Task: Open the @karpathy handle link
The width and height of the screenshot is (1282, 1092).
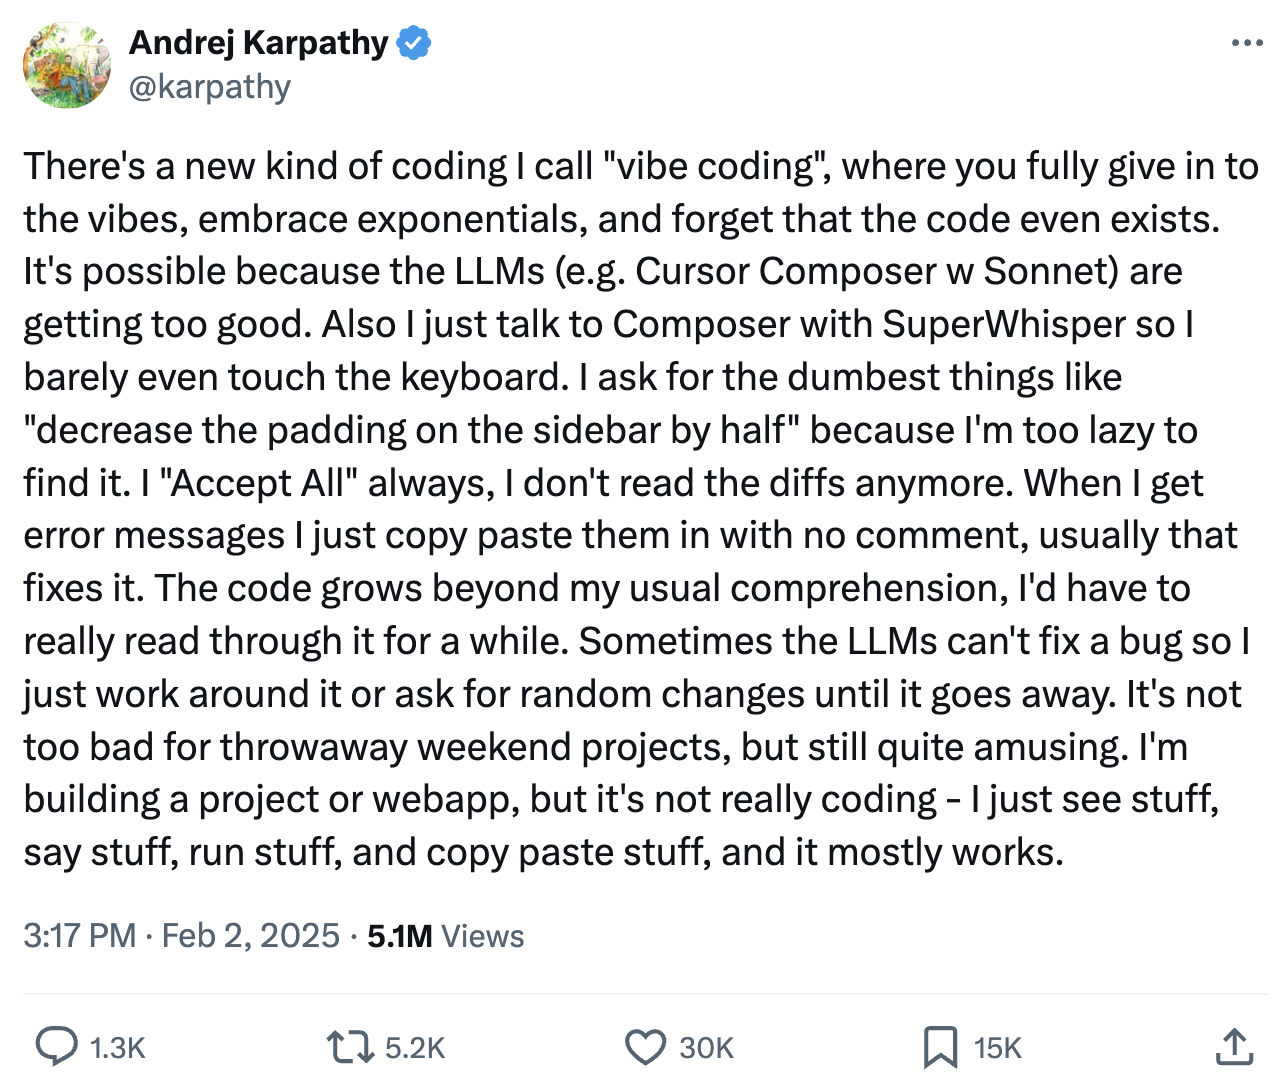Action: pos(209,87)
